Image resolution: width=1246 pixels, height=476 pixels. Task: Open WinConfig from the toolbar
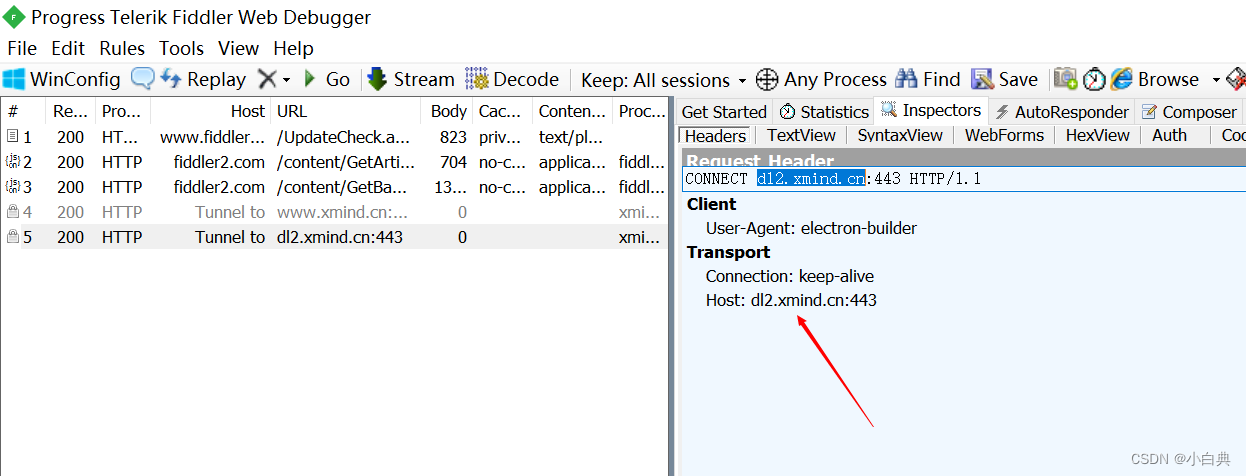tap(62, 79)
